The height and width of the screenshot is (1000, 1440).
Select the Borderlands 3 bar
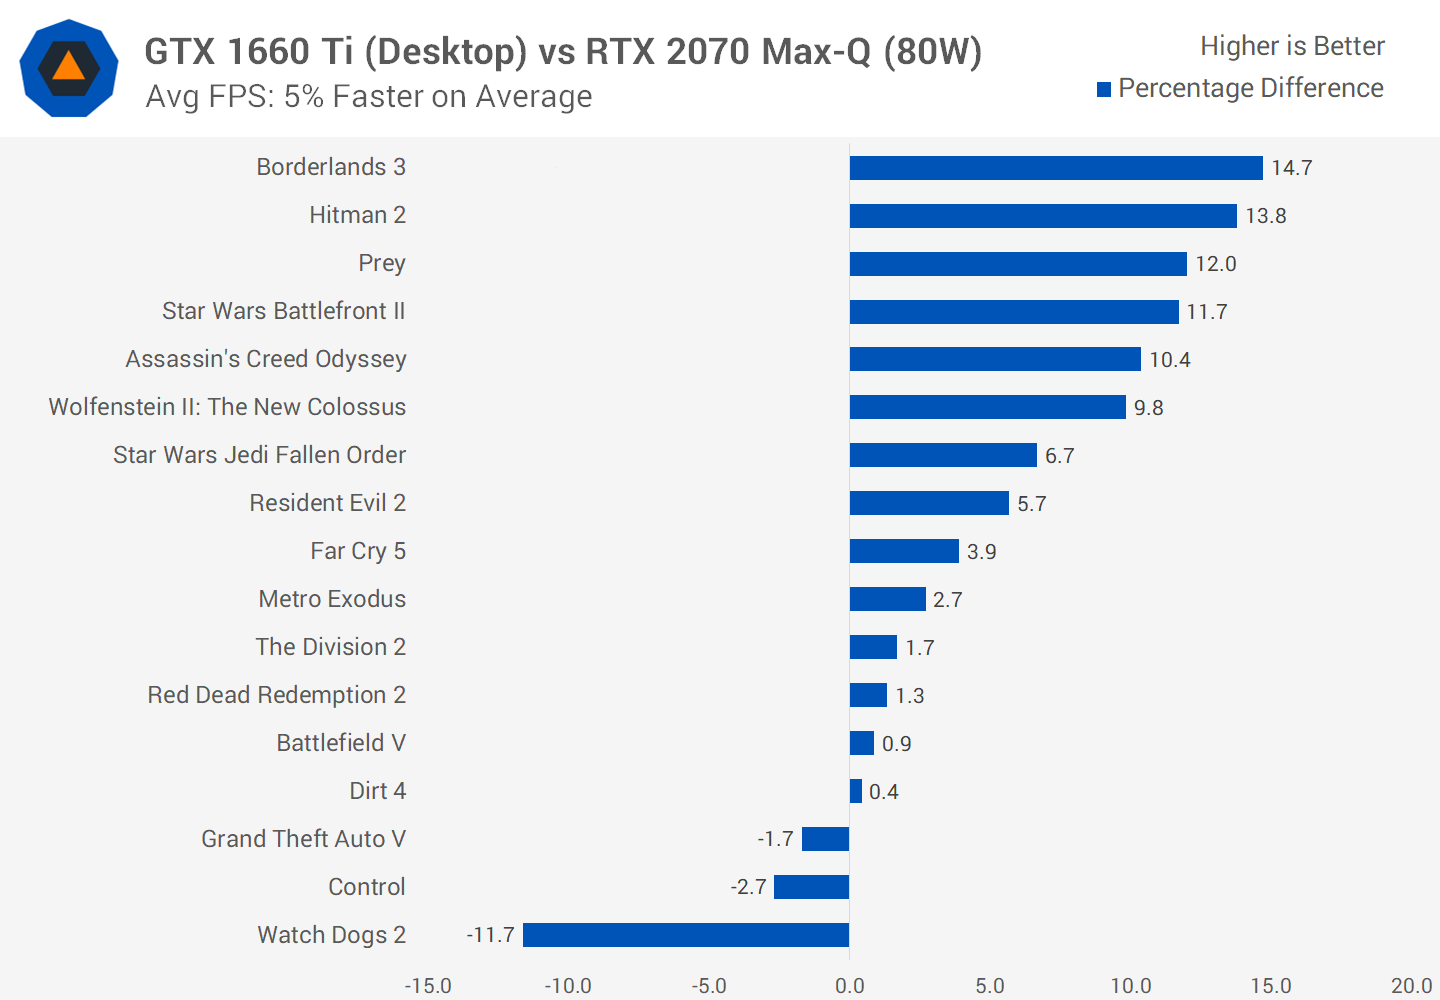click(x=1055, y=168)
